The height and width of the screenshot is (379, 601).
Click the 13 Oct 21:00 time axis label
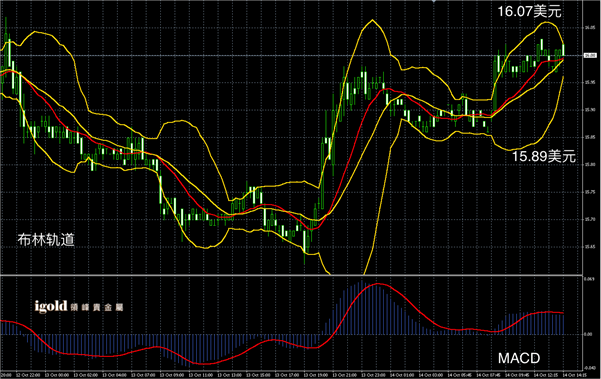343,374
